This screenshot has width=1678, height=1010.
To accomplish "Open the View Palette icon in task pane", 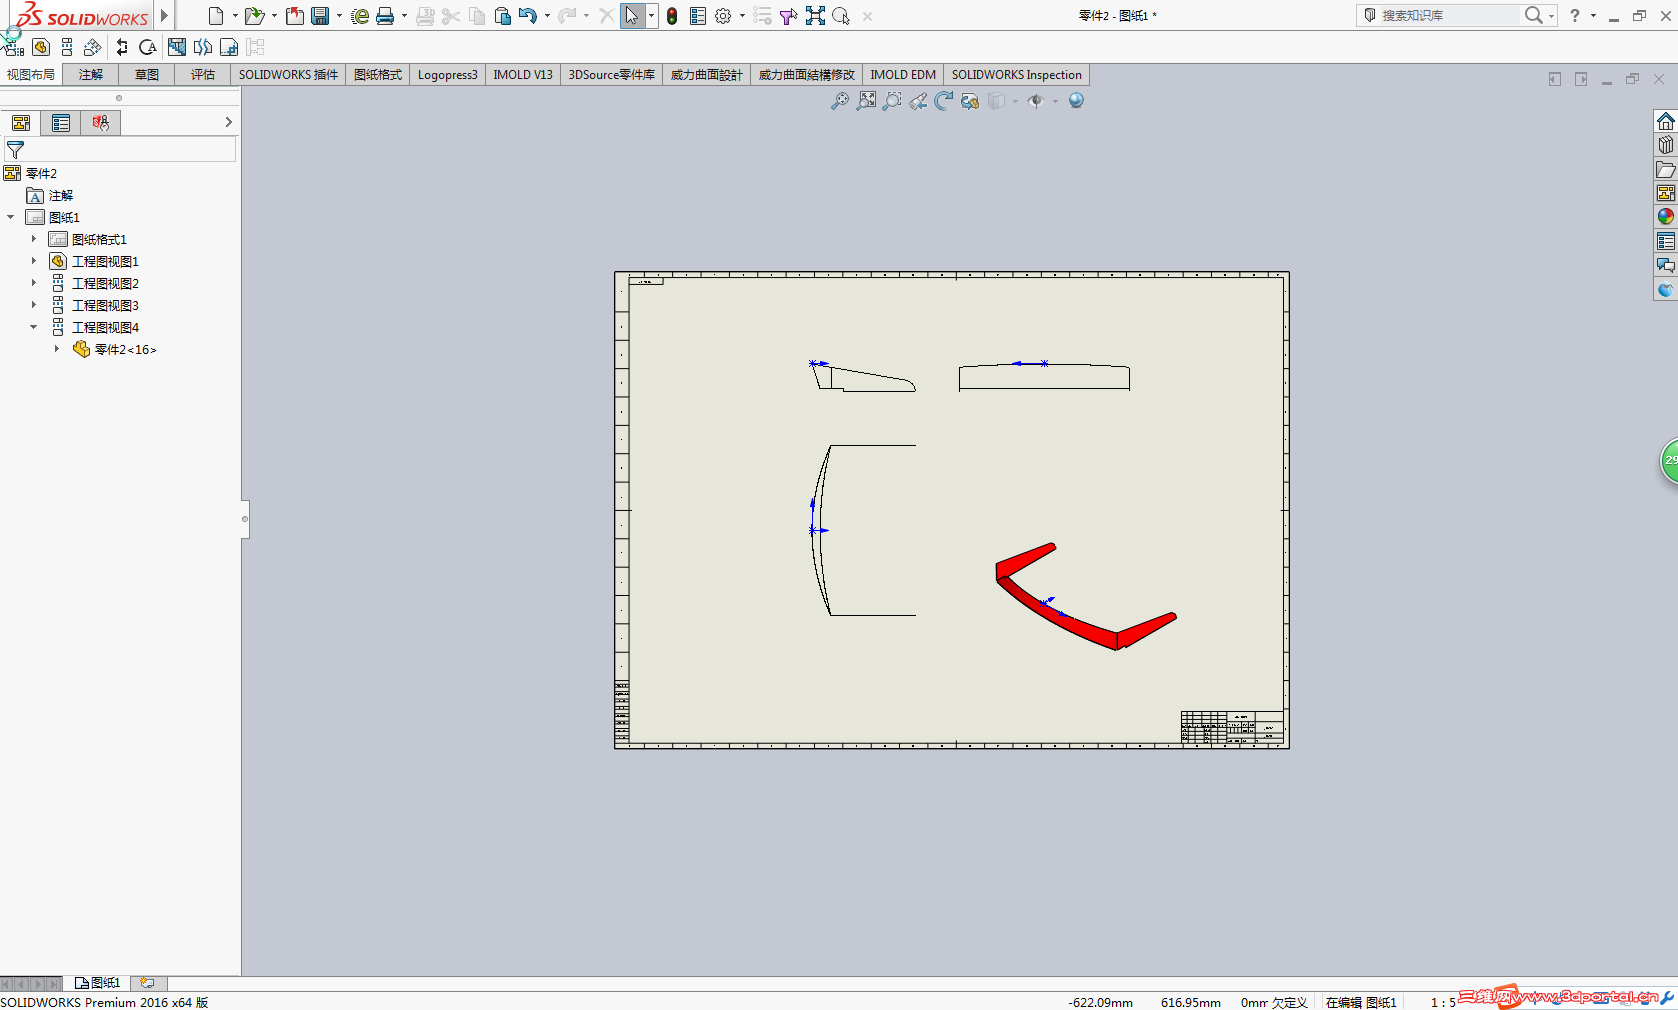I will (1665, 193).
